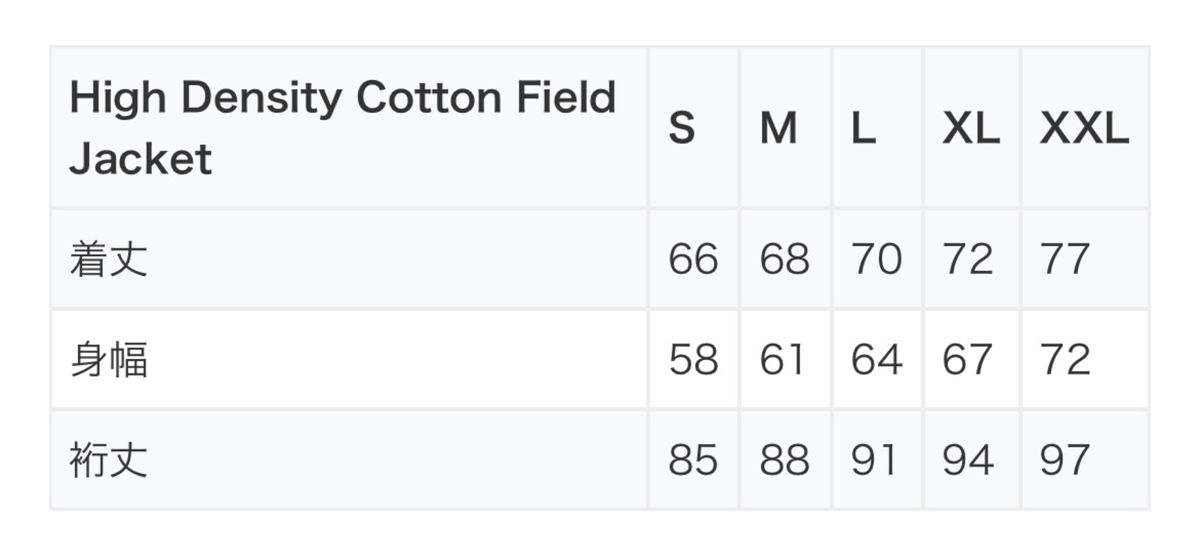Click the 裄丈 value 91 for size L
Screen dimensions: 1200x556
coord(874,460)
